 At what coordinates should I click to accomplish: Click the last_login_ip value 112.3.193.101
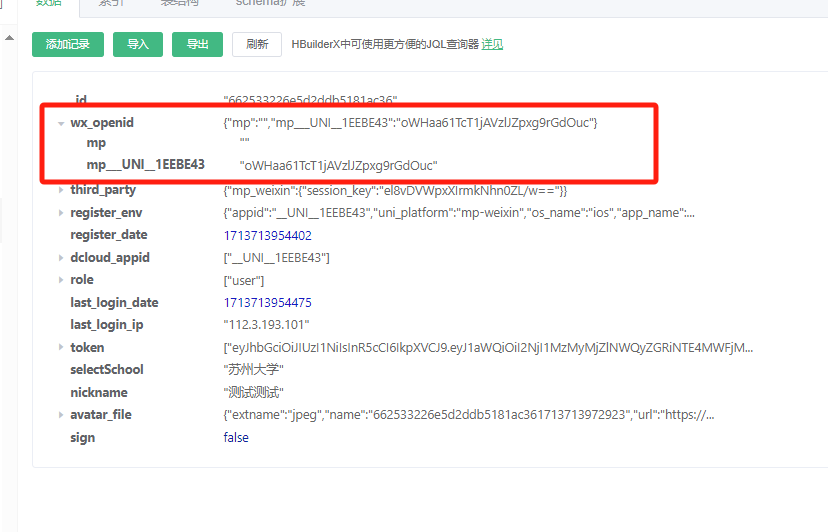(267, 325)
